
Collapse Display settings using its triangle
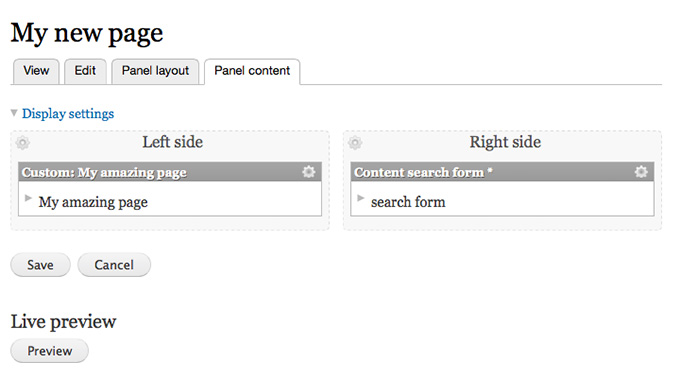point(14,113)
